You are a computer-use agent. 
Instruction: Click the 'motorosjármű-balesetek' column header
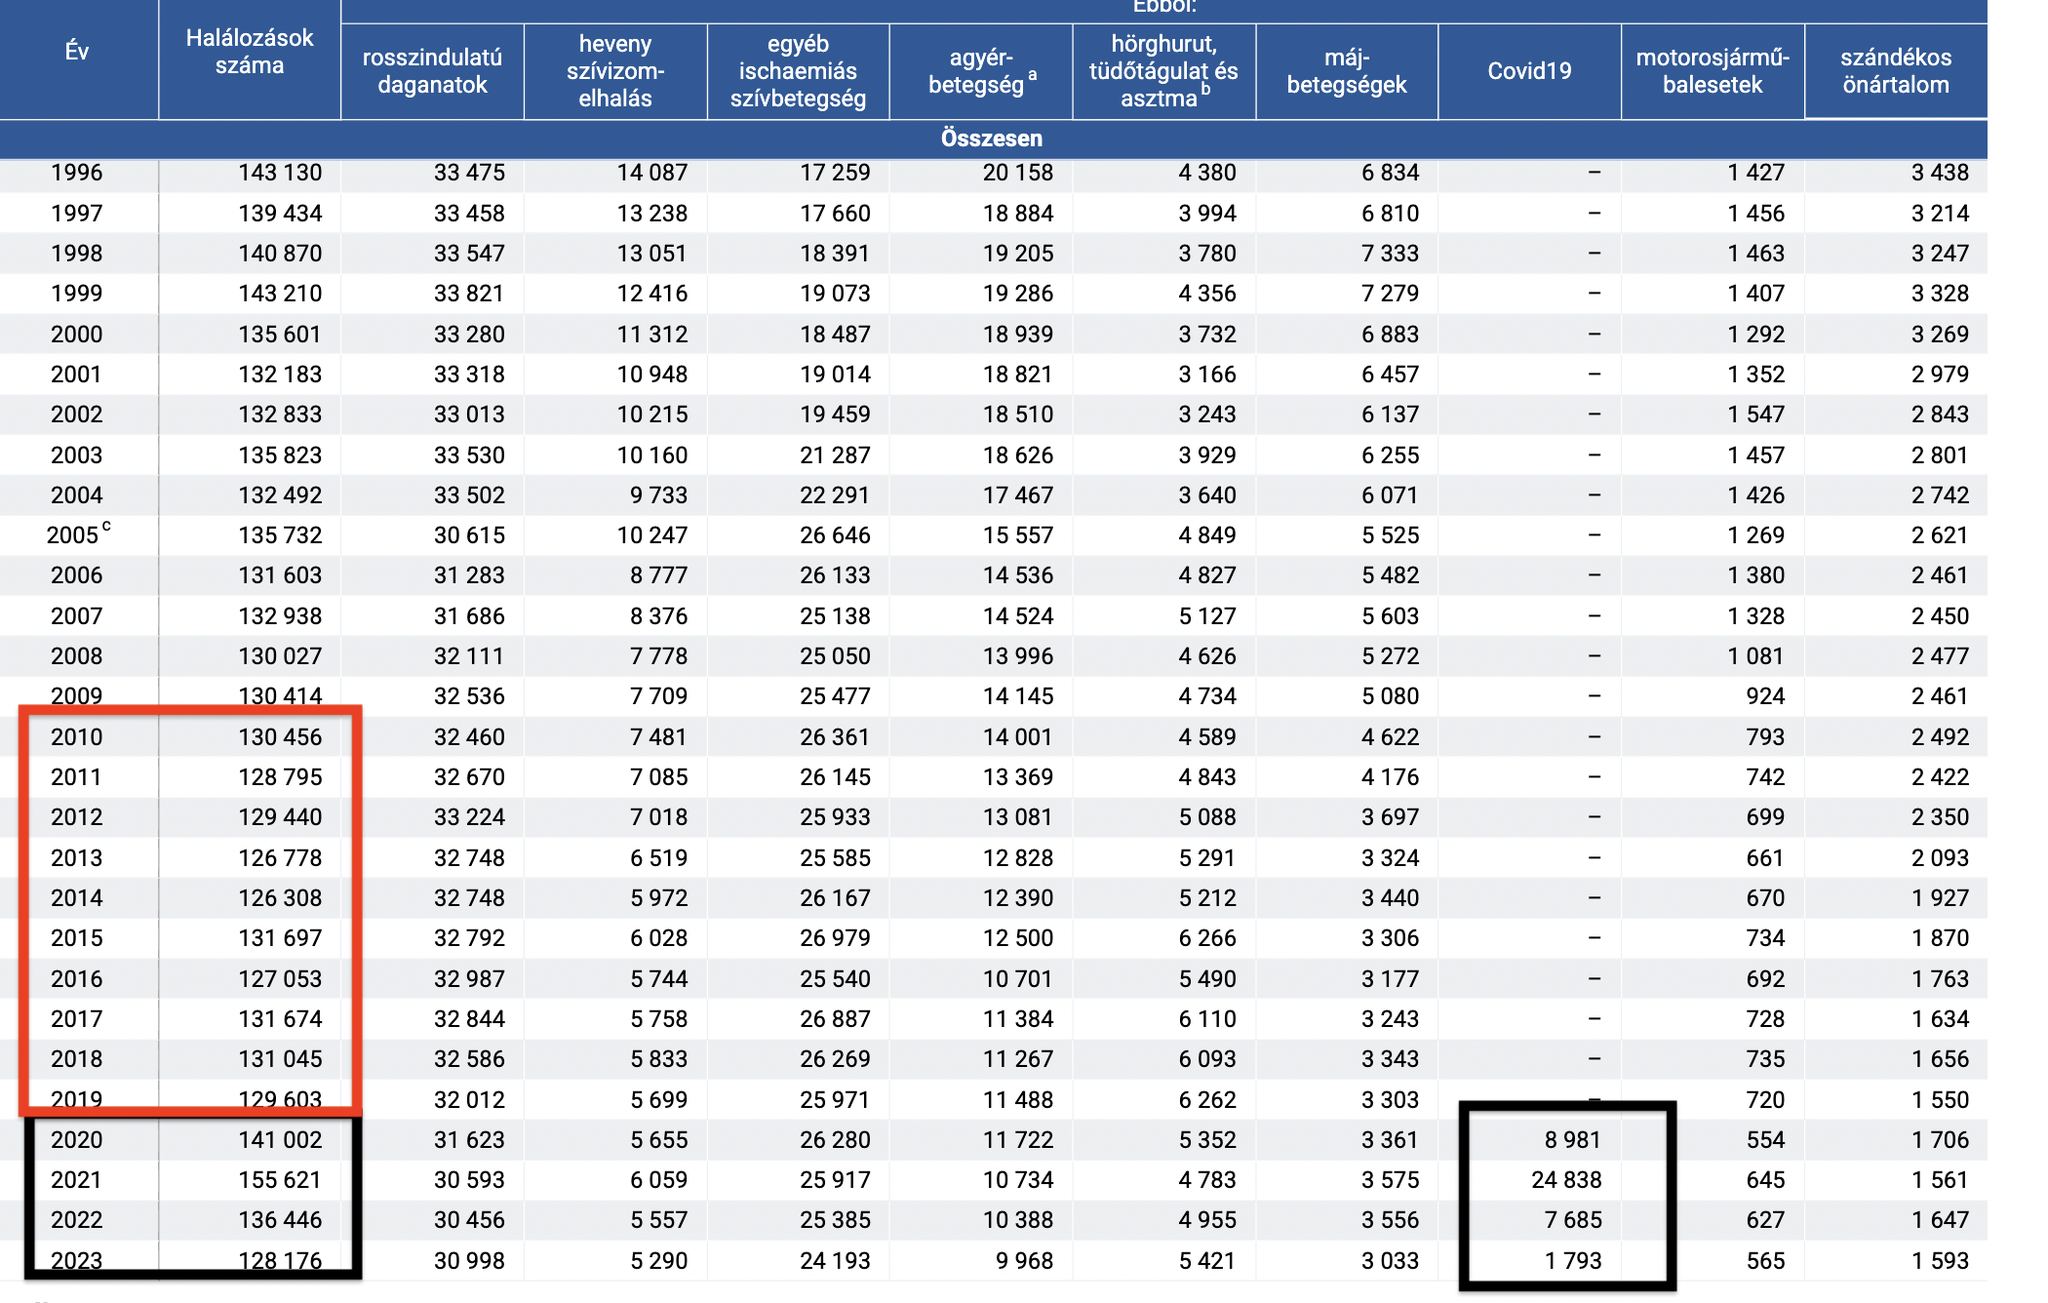[1712, 71]
